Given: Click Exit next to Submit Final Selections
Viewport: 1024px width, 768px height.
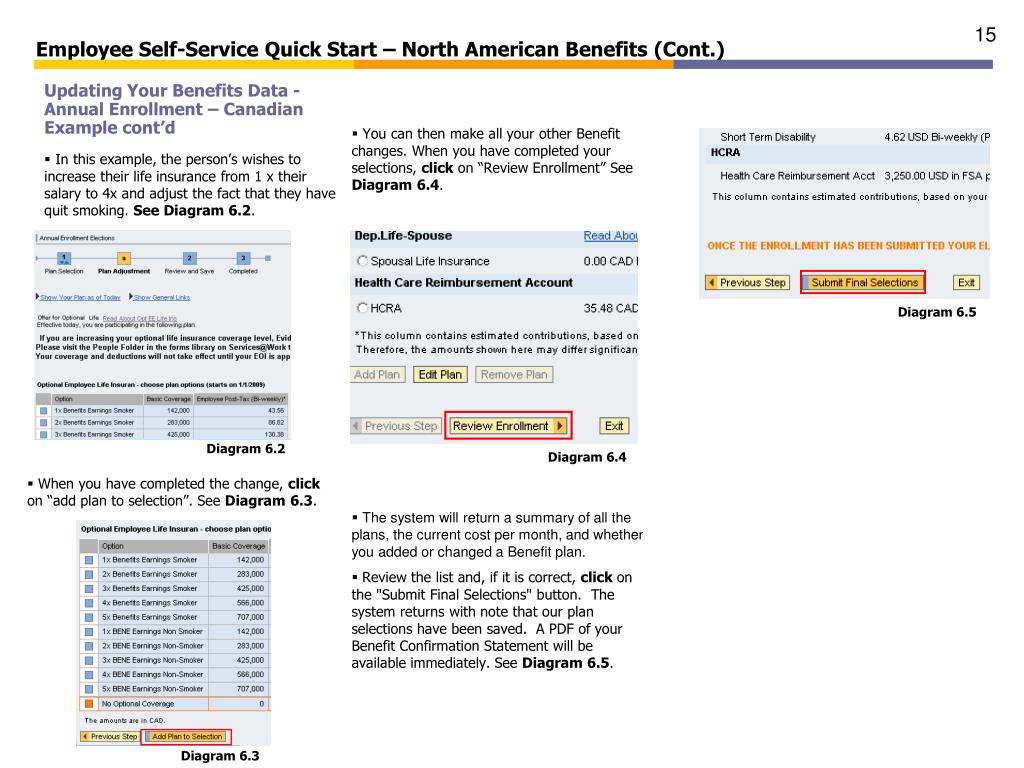Looking at the screenshot, I should (966, 283).
